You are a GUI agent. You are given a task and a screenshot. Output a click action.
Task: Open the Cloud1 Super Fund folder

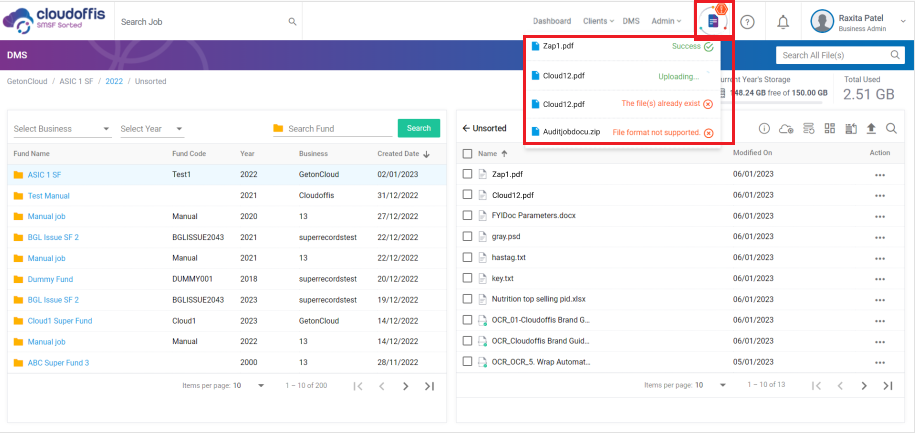coord(60,321)
